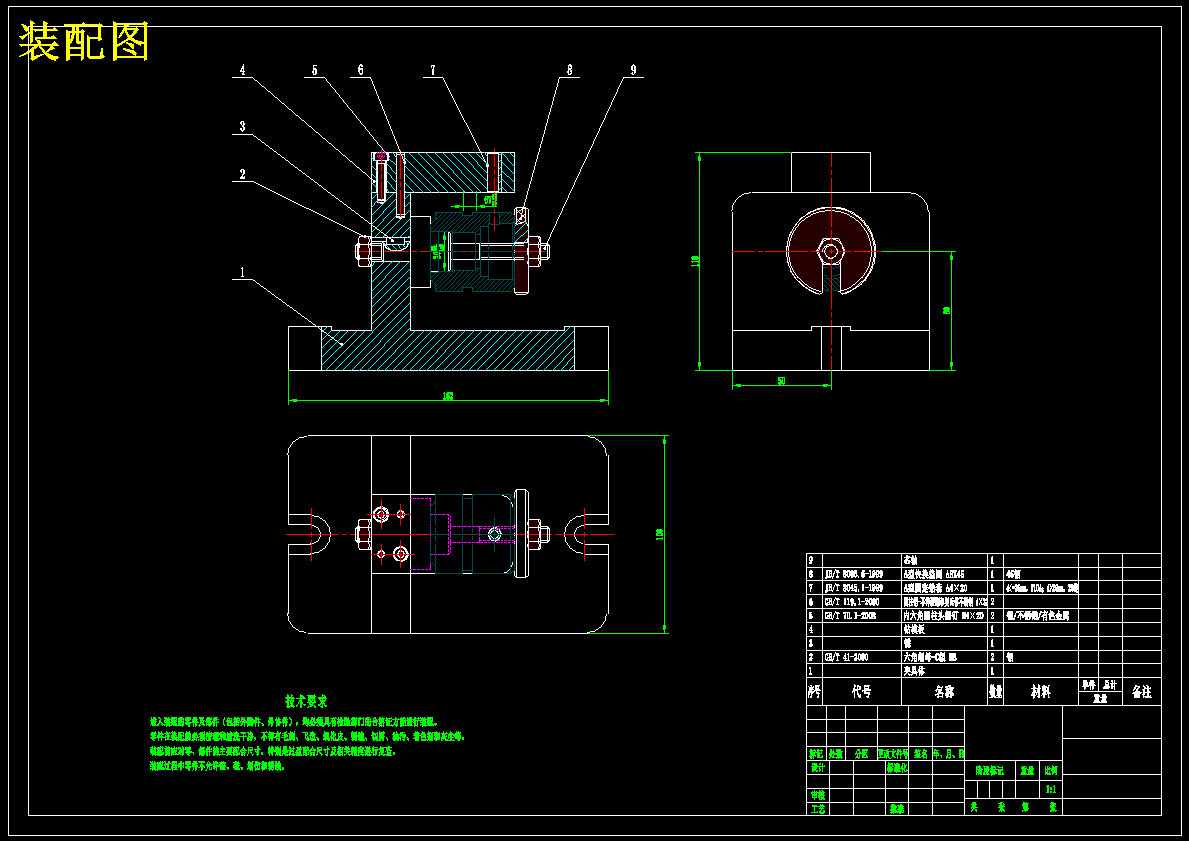Click the 夹具体 part name in row 1

pos(914,671)
